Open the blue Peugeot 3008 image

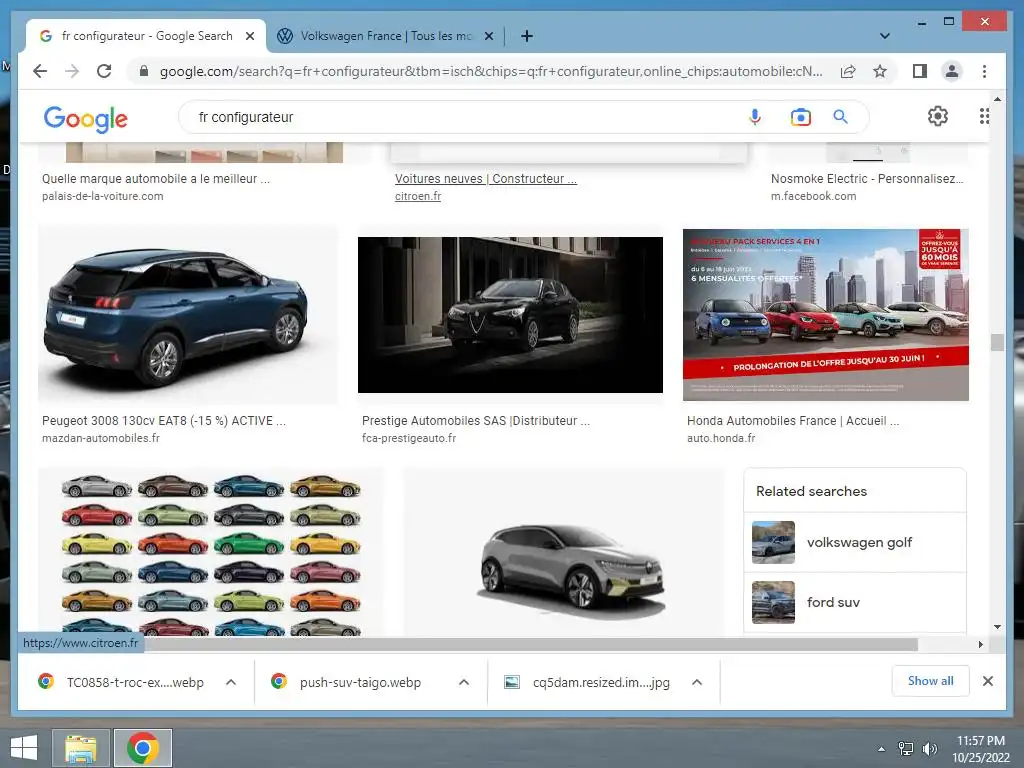point(188,315)
